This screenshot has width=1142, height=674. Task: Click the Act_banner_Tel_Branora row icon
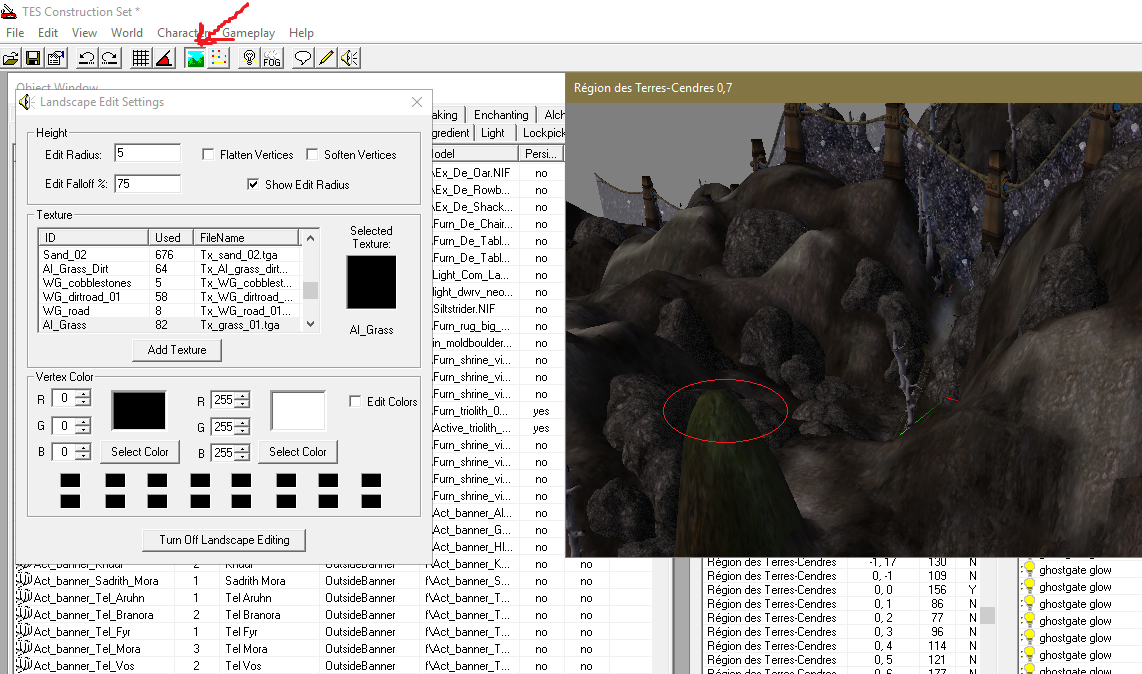(x=24, y=614)
